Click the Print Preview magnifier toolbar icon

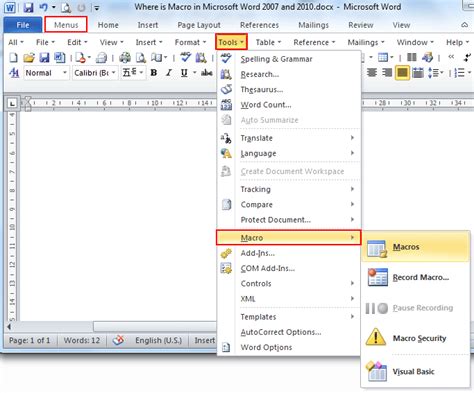click(x=141, y=58)
